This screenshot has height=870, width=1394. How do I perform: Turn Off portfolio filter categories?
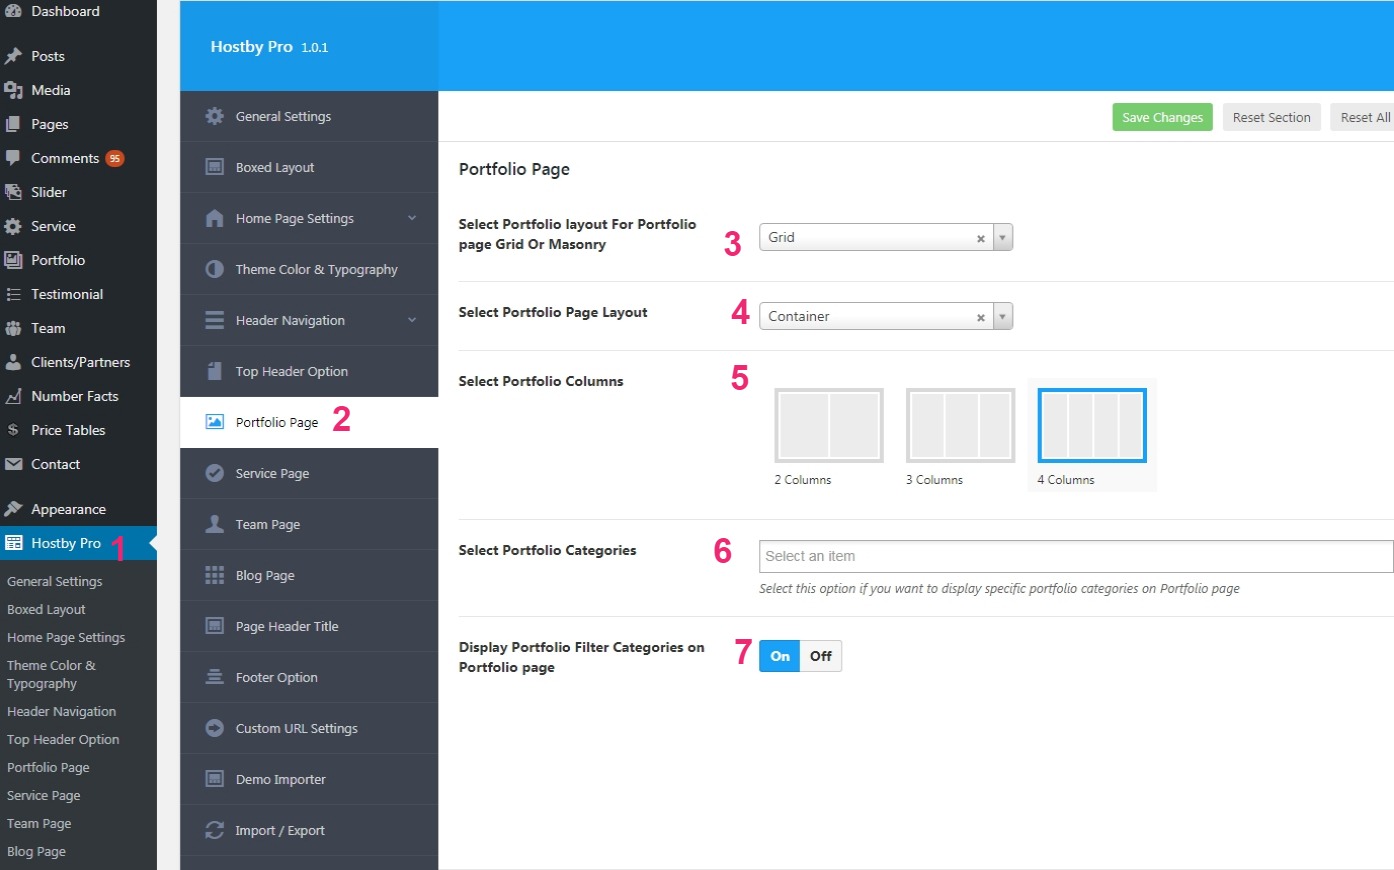[821, 656]
